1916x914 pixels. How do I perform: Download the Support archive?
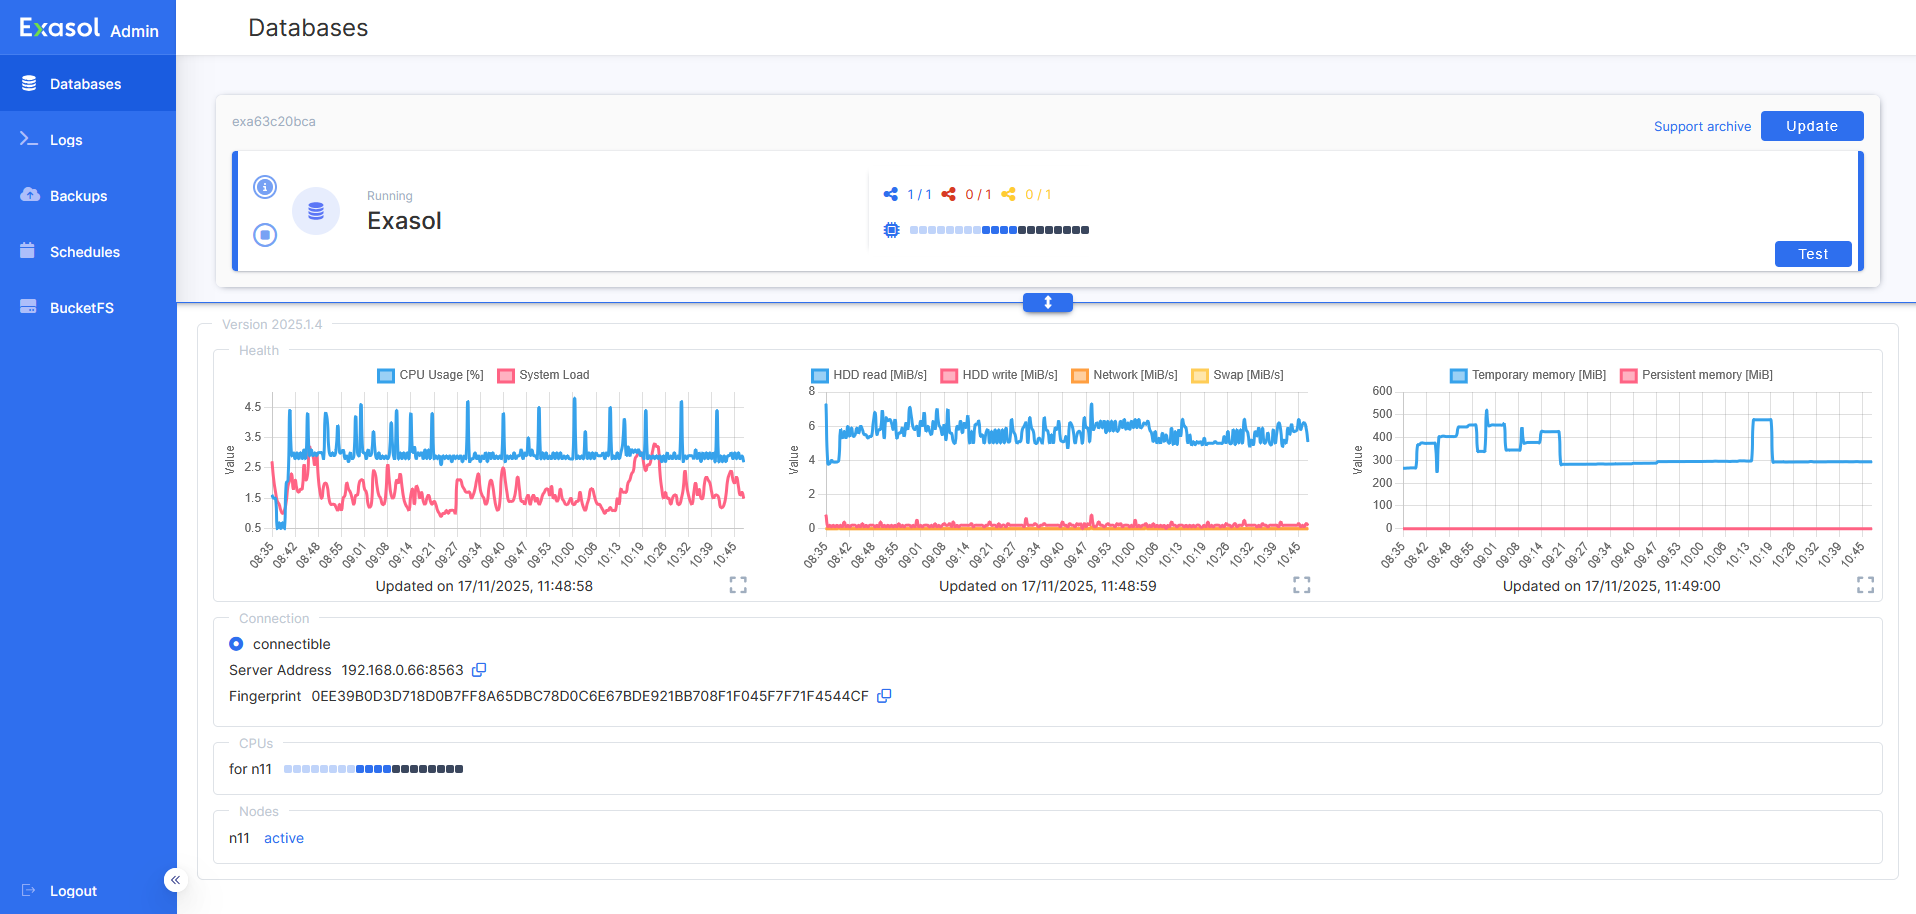pos(1702,126)
